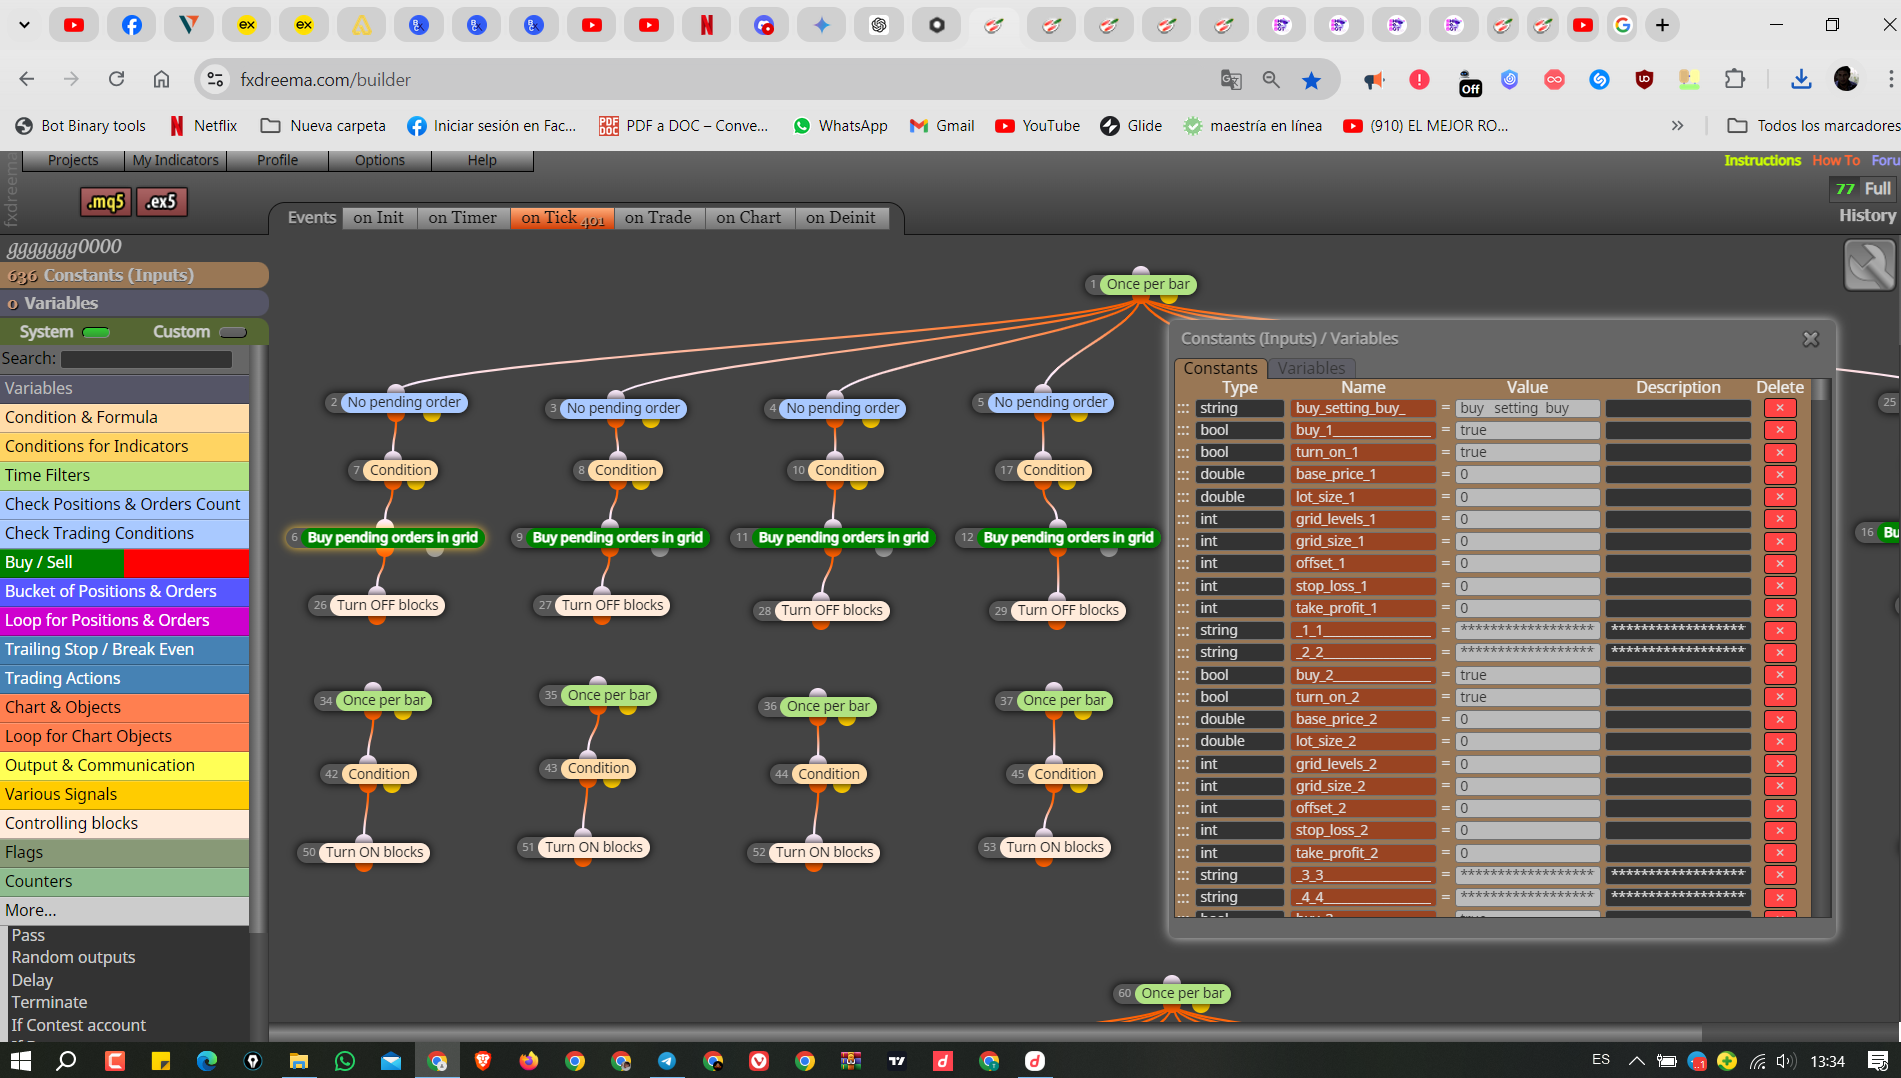This screenshot has height=1078, width=1901.
Task: Open WhatsApp from Windows taskbar
Action: tap(345, 1061)
